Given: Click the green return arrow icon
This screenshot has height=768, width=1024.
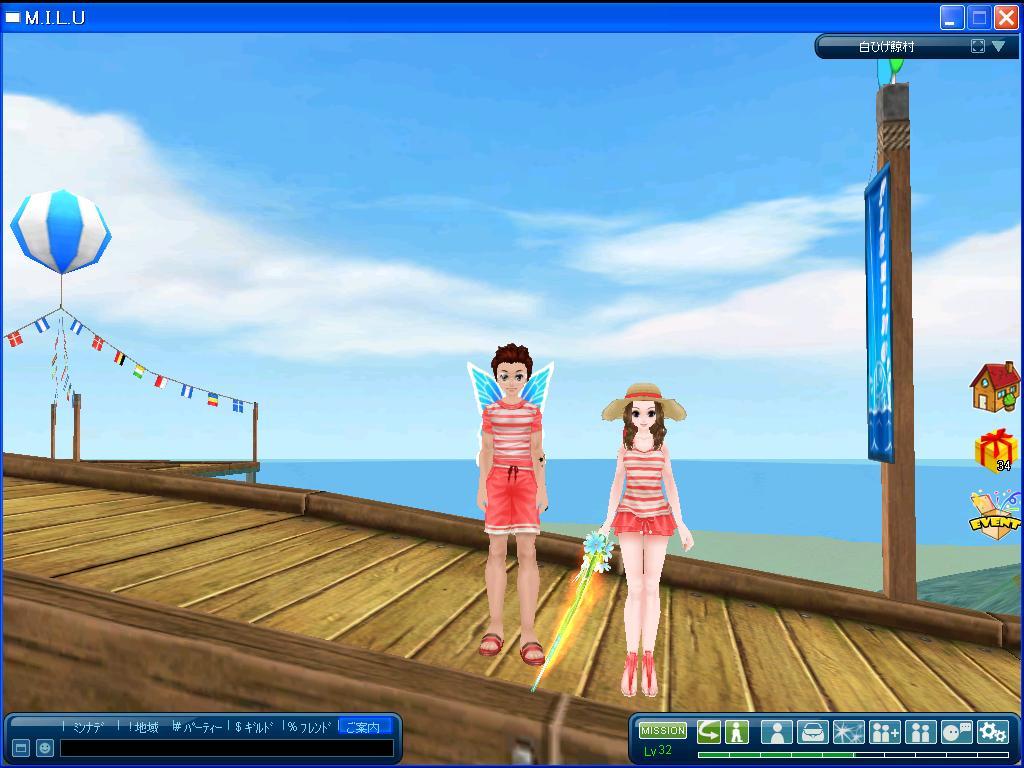Looking at the screenshot, I should tap(709, 732).
